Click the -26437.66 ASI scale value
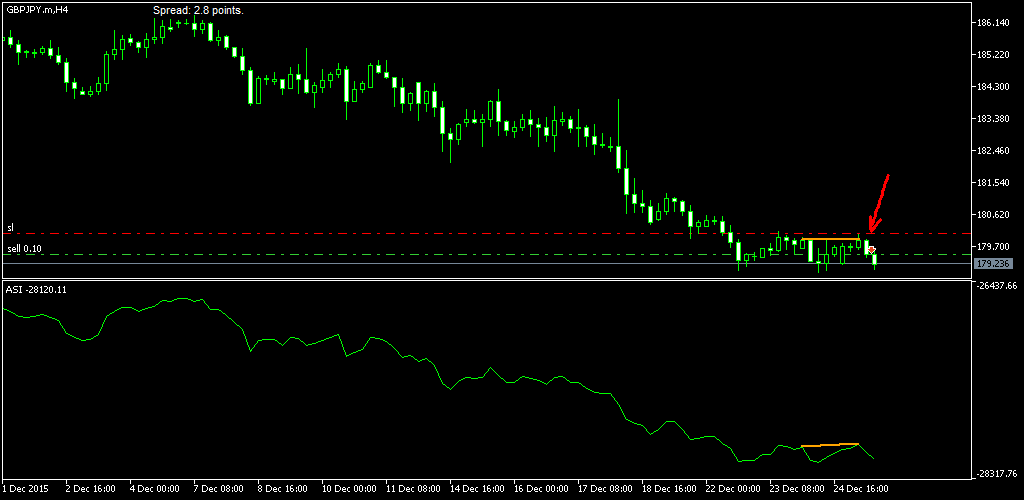 996,285
